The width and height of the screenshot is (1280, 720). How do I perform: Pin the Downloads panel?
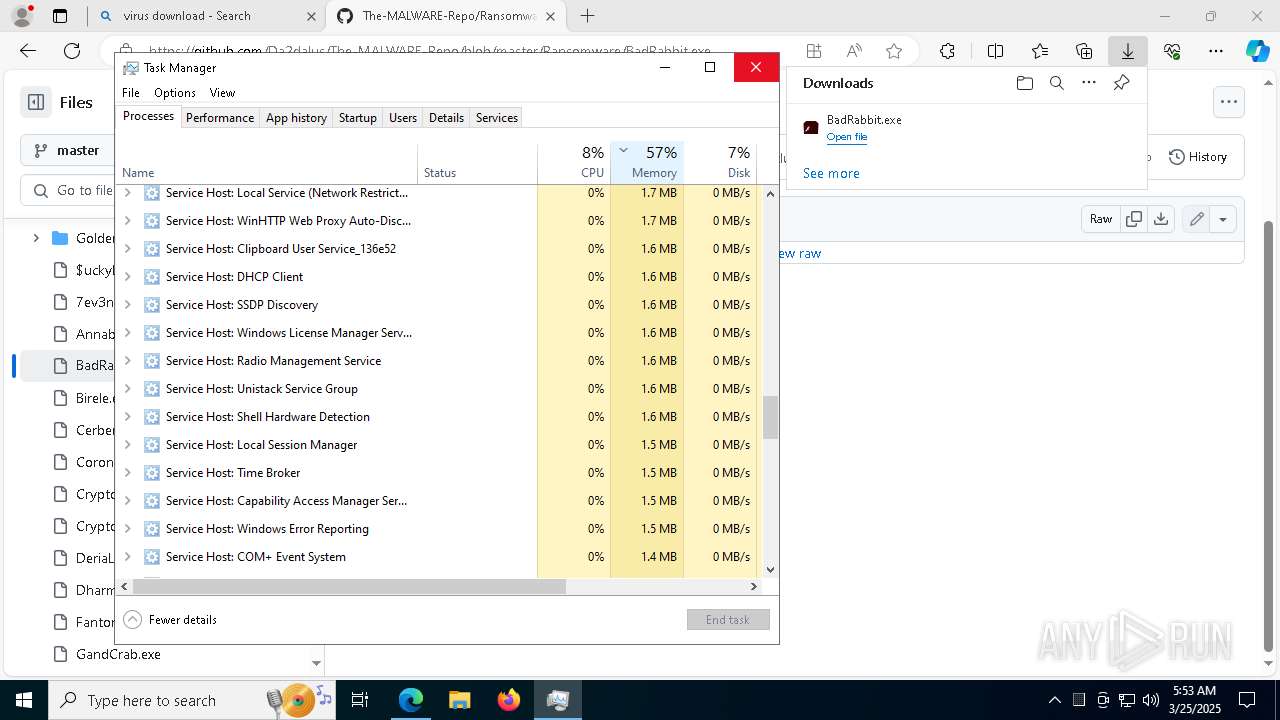tap(1121, 83)
